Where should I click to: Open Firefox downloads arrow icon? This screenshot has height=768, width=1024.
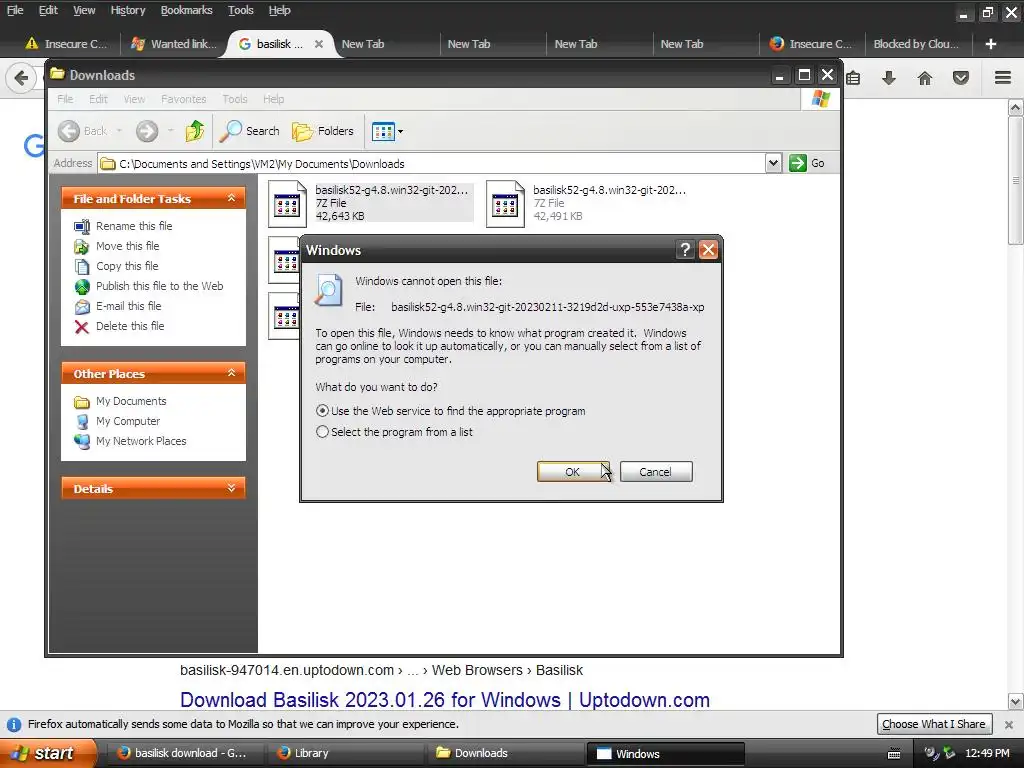[889, 78]
